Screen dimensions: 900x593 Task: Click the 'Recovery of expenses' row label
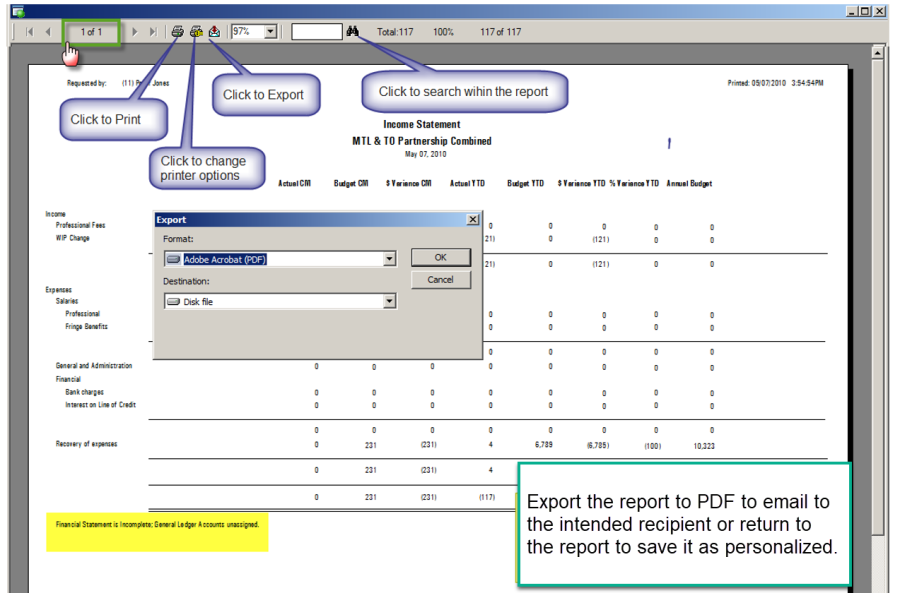(86, 444)
